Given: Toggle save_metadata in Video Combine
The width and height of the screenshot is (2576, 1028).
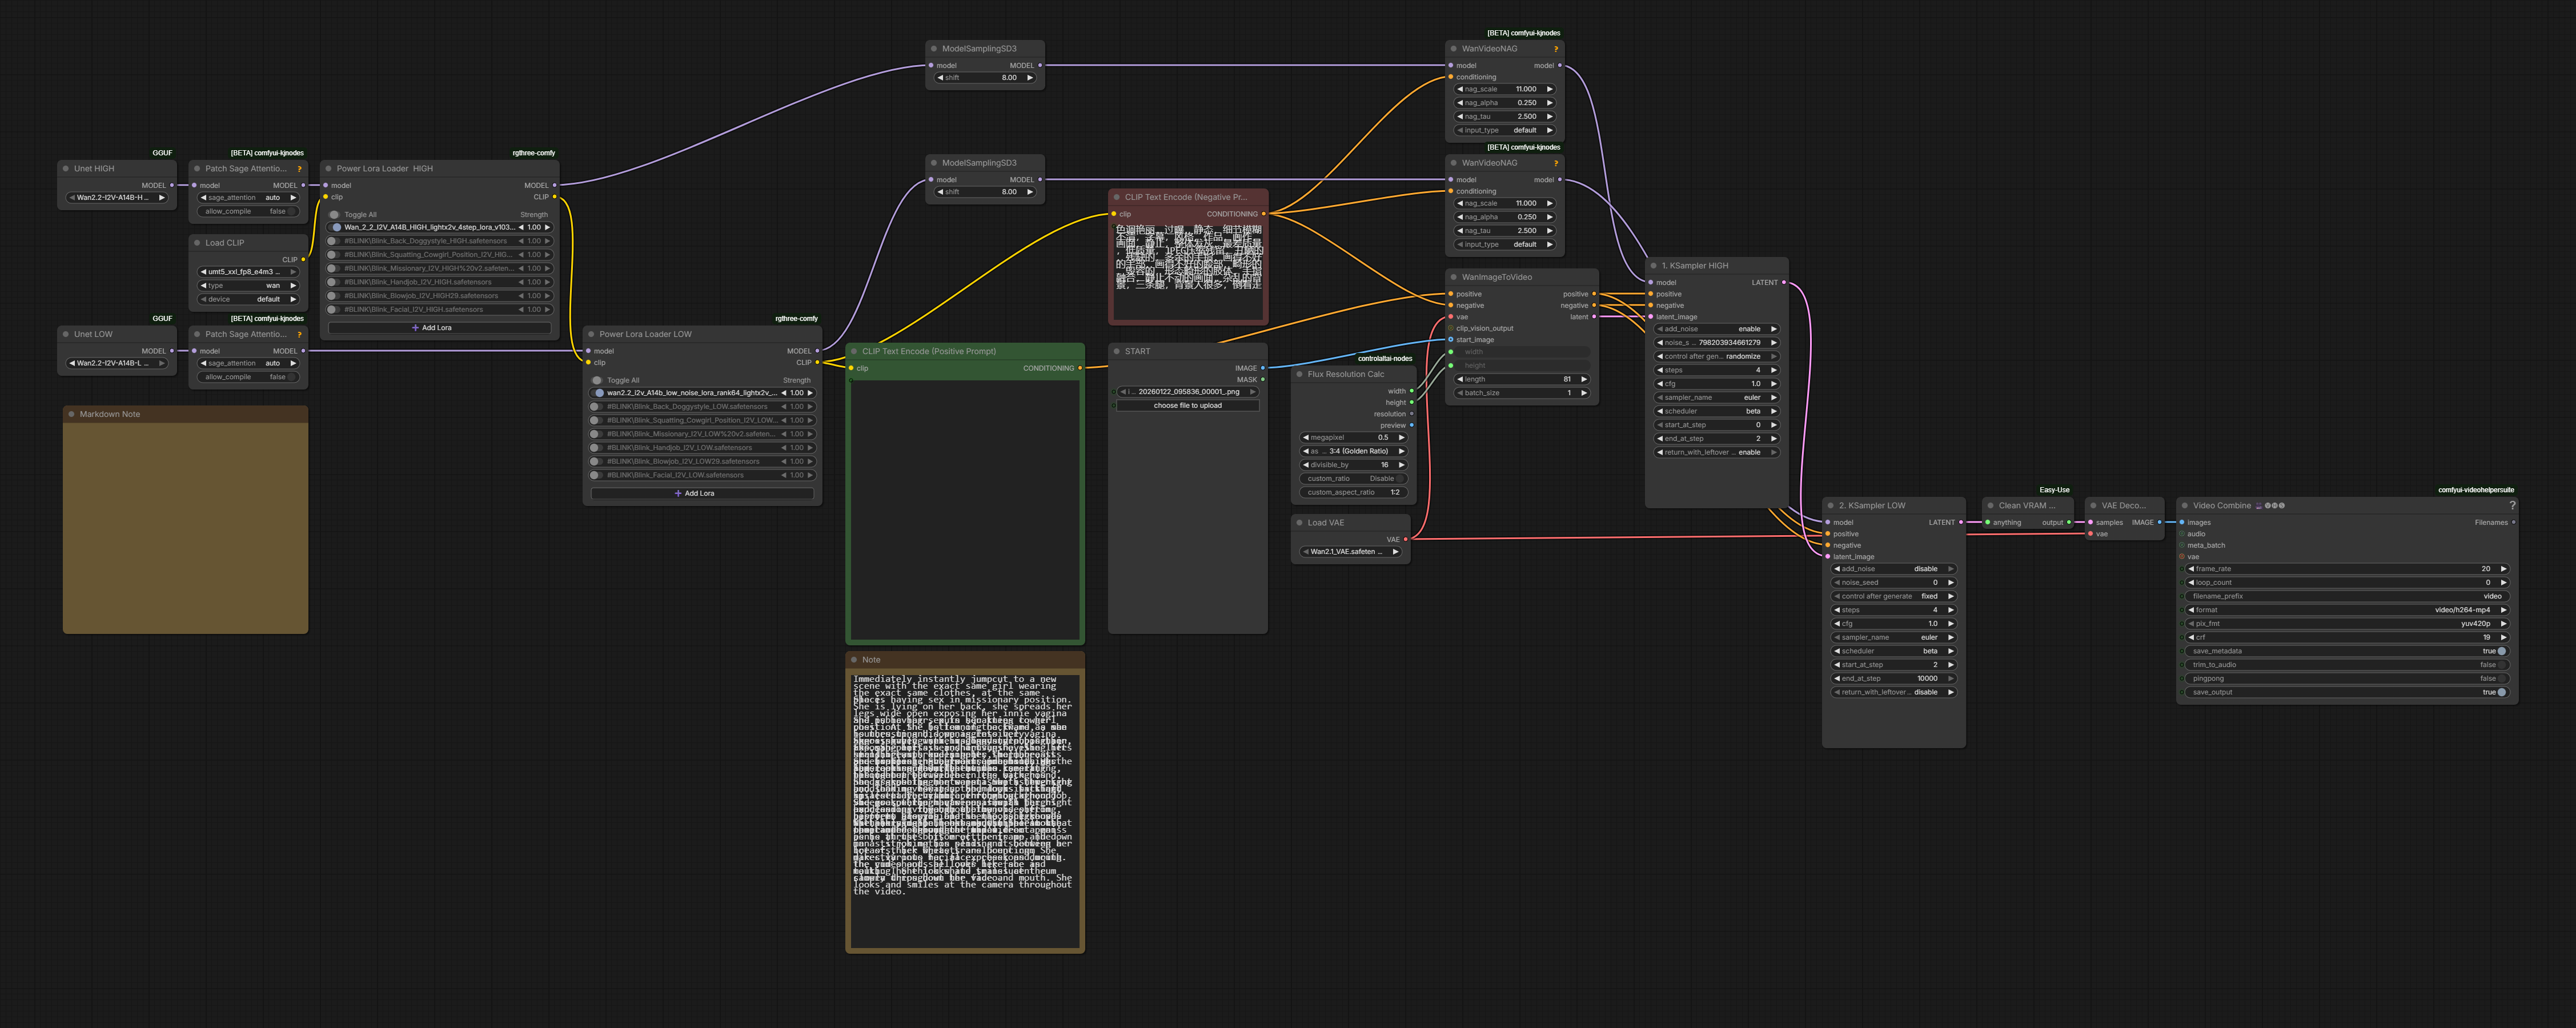Looking at the screenshot, I should pos(2347,651).
